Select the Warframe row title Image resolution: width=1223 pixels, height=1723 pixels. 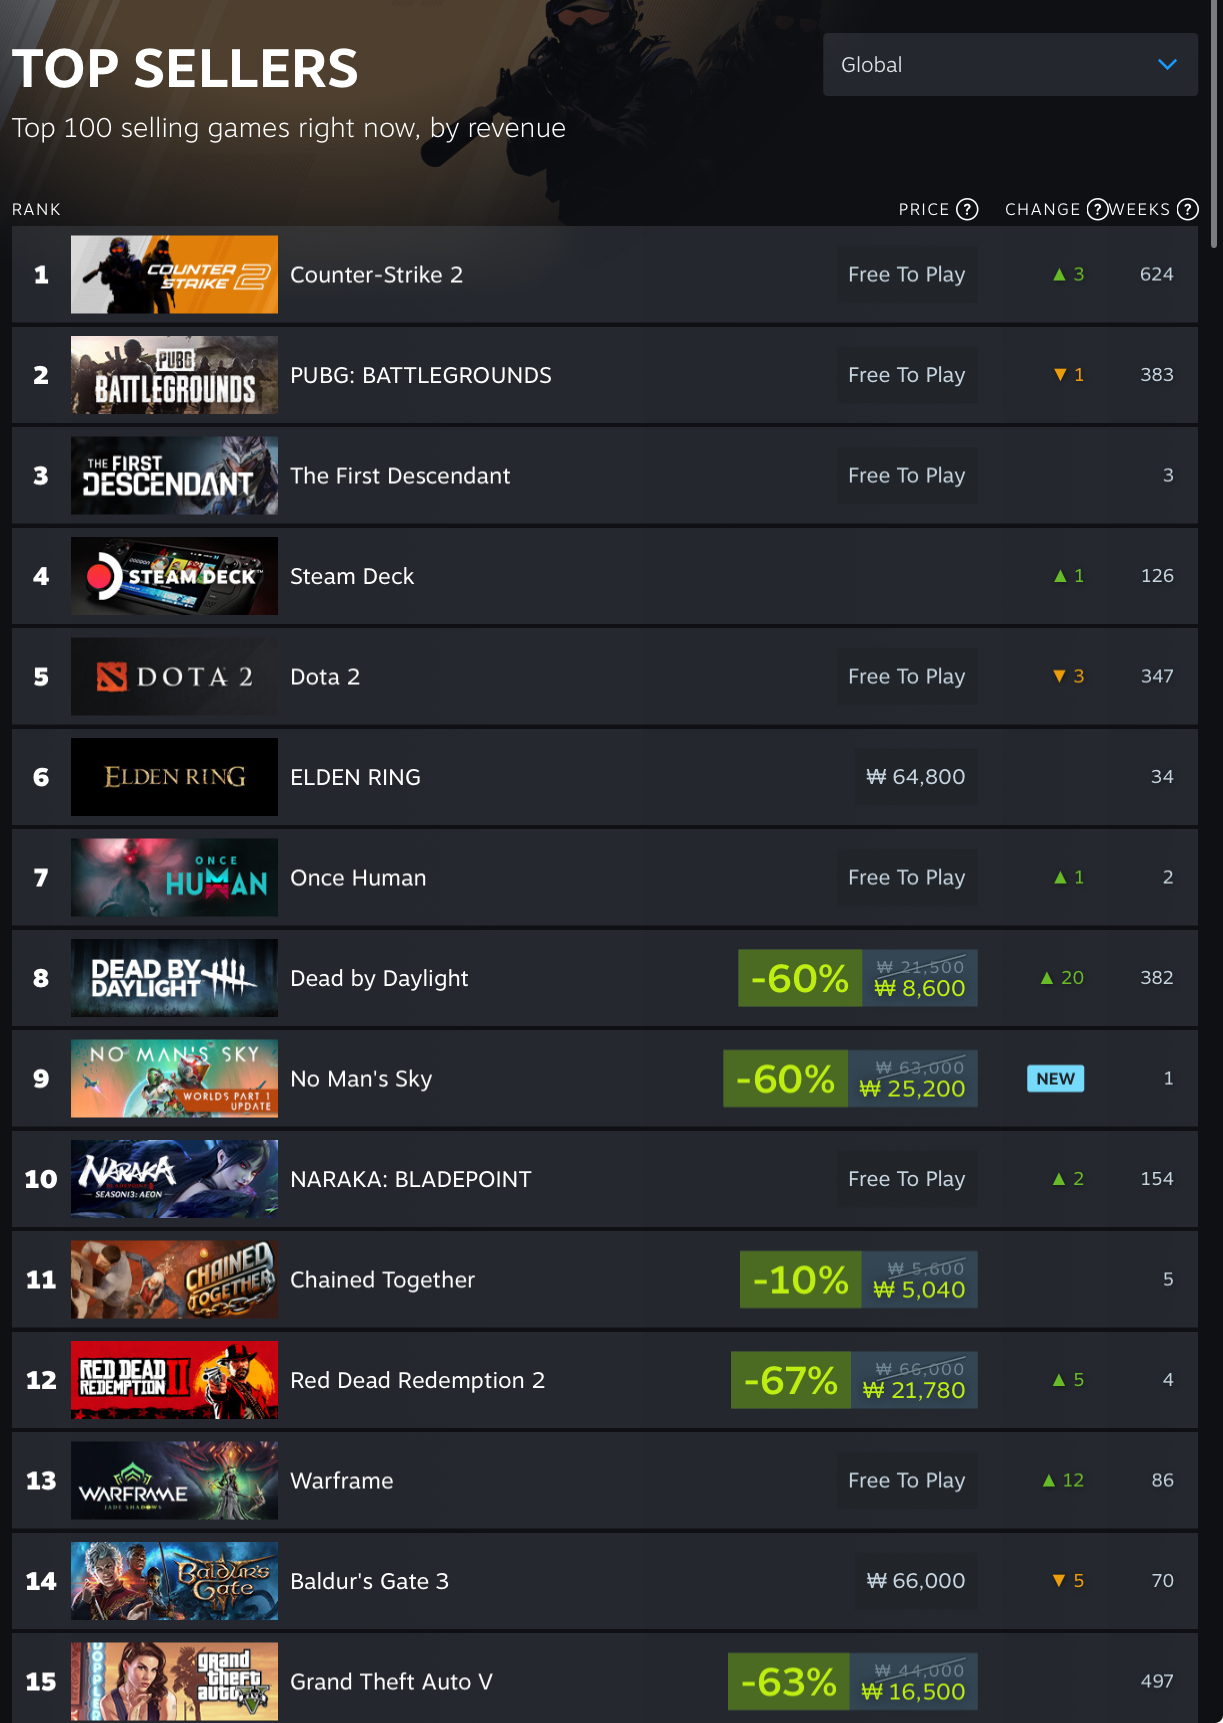(x=342, y=1481)
